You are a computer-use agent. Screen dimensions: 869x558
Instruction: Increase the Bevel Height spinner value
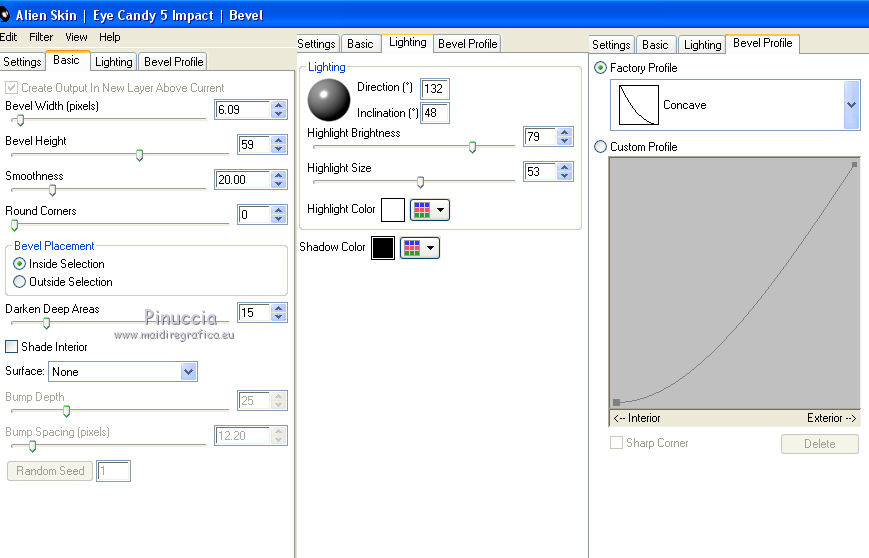tap(279, 140)
